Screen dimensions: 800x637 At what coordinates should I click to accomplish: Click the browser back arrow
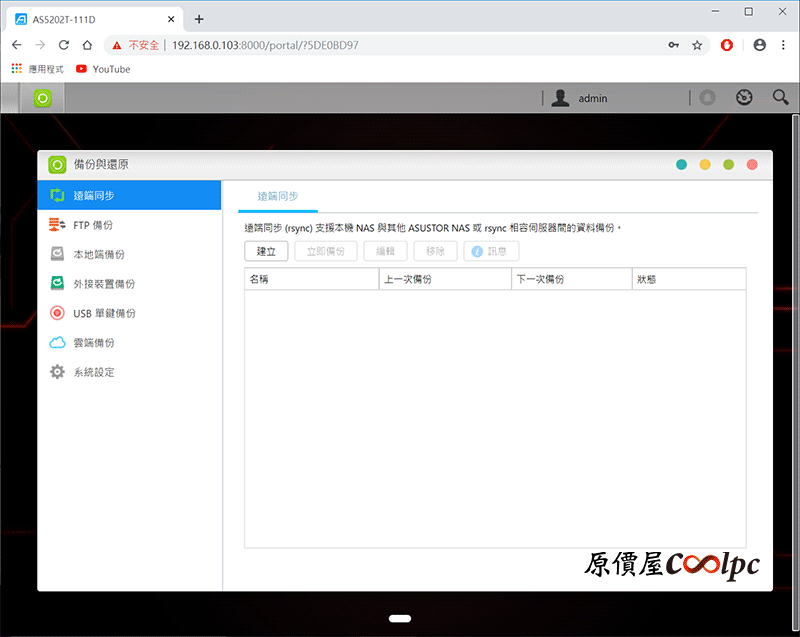[x=17, y=45]
